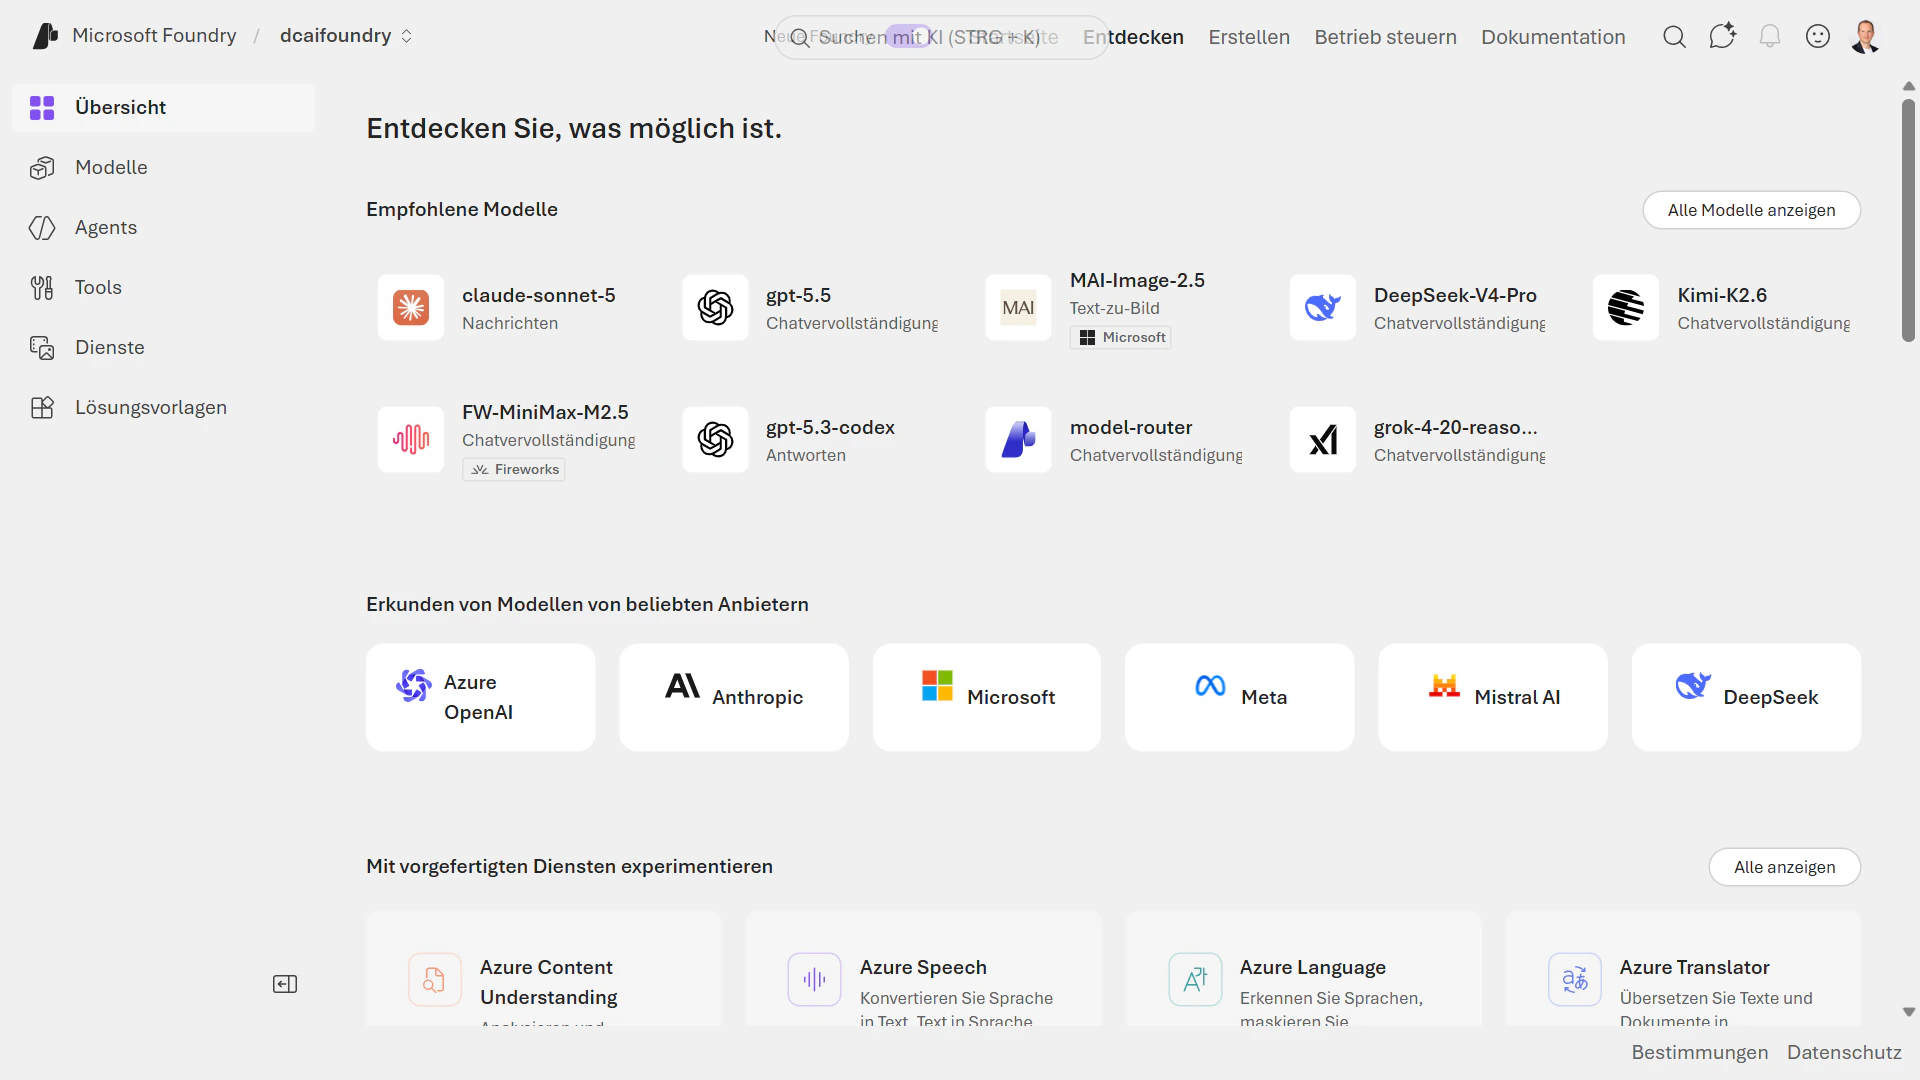Screen dimensions: 1920x1080
Task: Select Agents in the sidebar
Action: [x=164, y=228]
